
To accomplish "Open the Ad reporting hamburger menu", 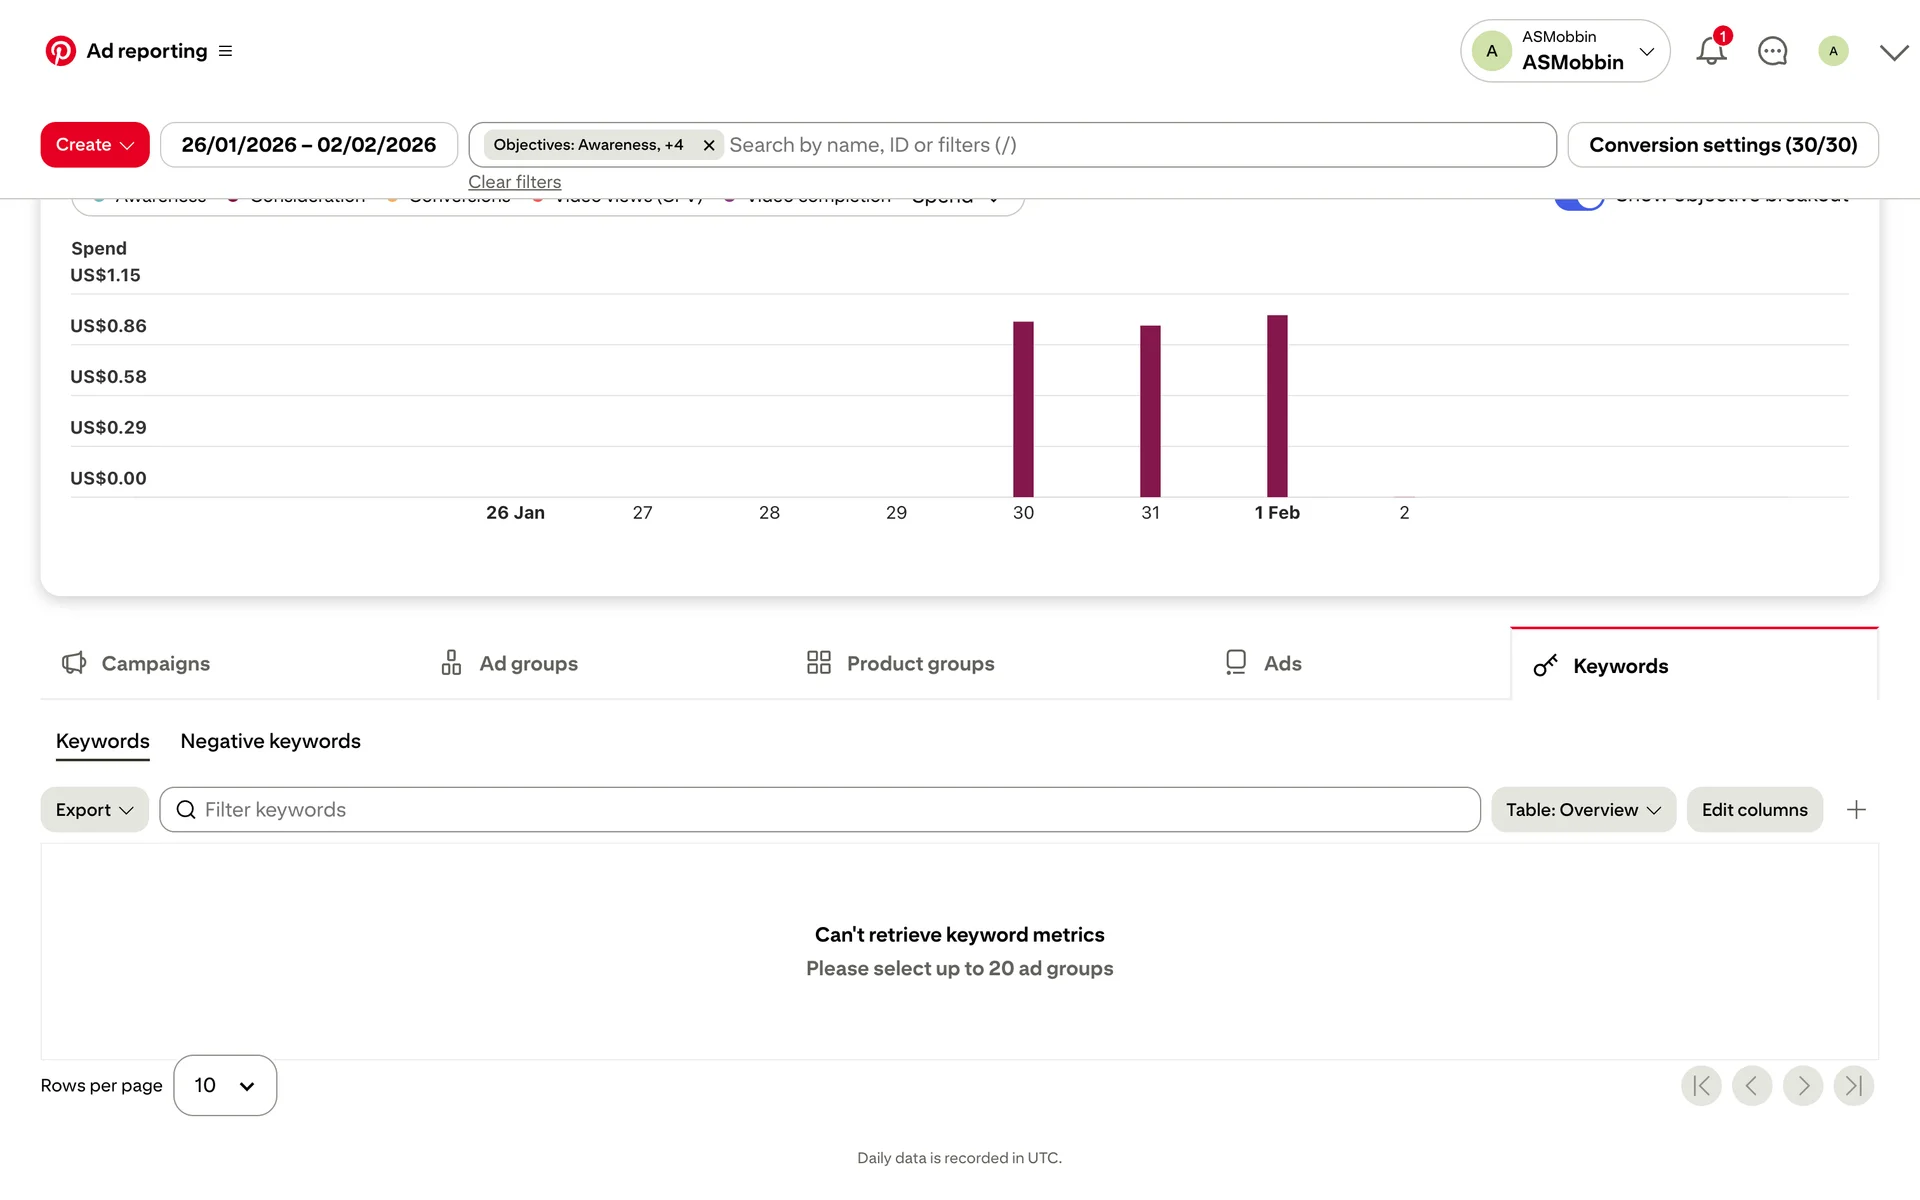I will 226,51.
